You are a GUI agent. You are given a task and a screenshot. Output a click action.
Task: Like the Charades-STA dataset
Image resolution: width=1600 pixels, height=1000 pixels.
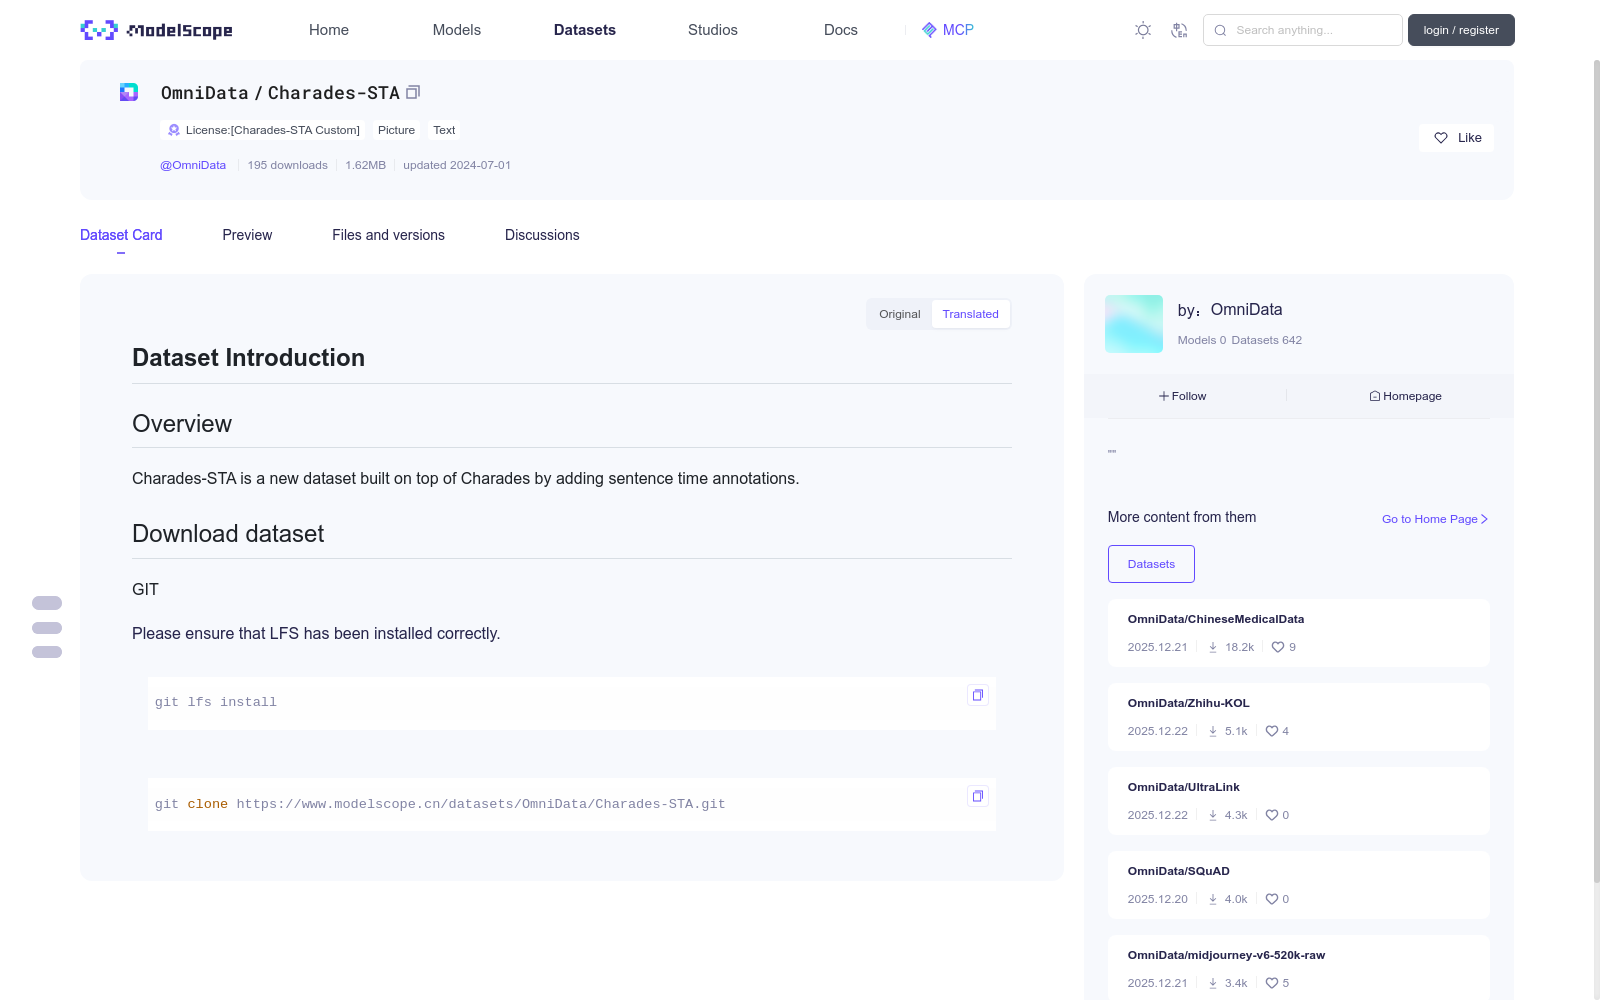pos(1456,138)
